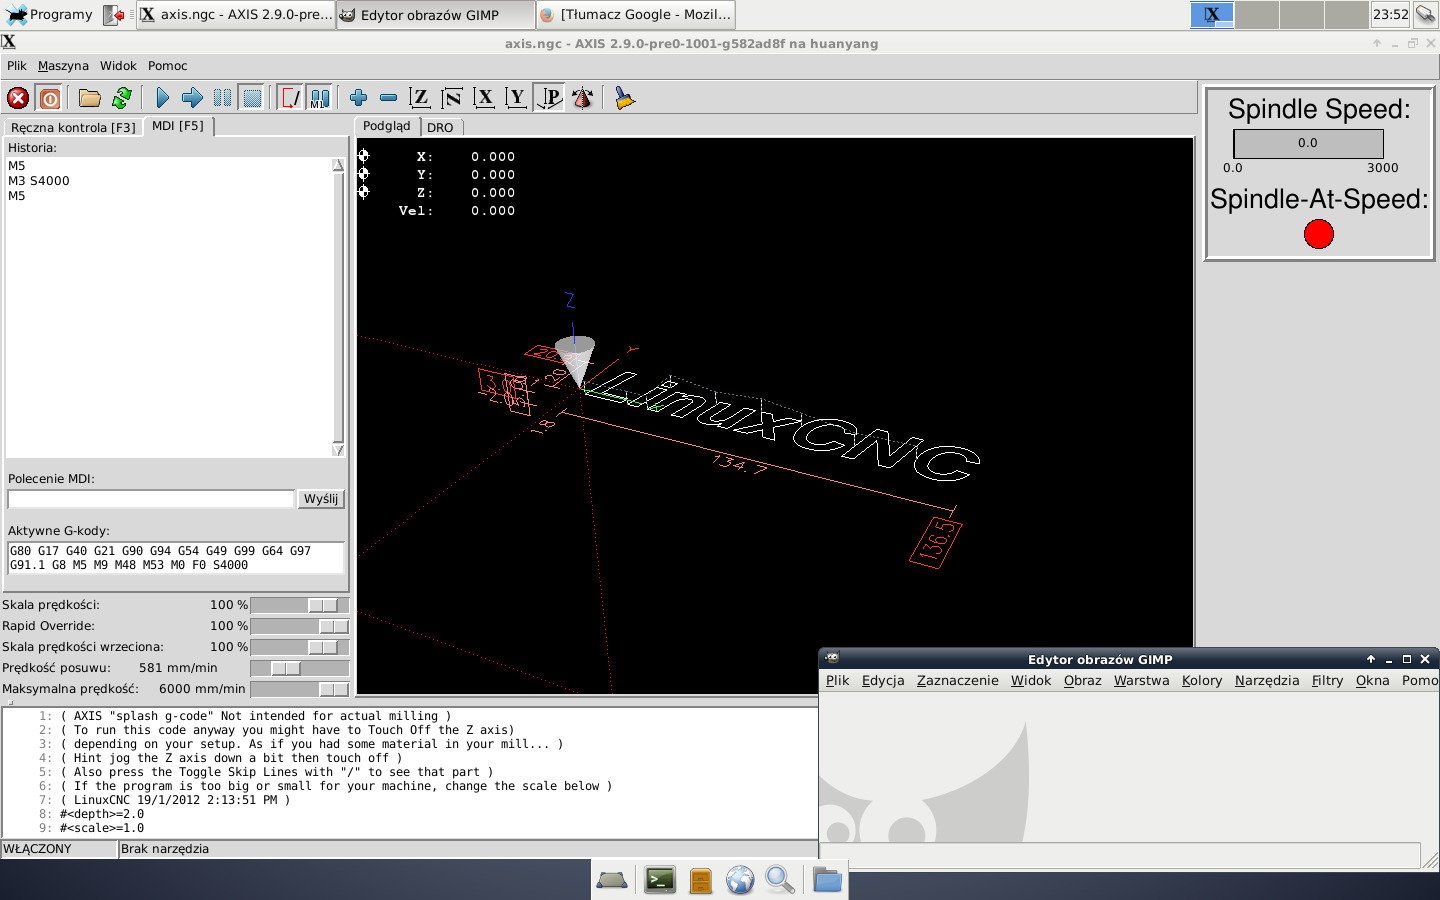
Task: Launch terminal from bottom dock
Action: [660, 880]
